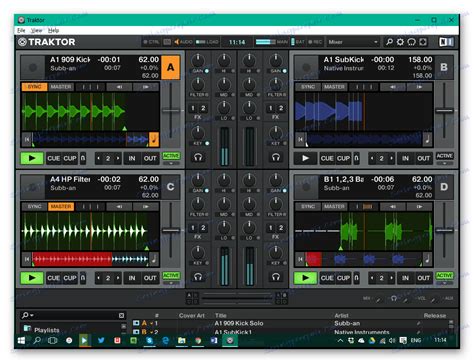Toggle loop ACTIVE on Deck B
Viewport: 474px width, 363px height.
(445, 156)
